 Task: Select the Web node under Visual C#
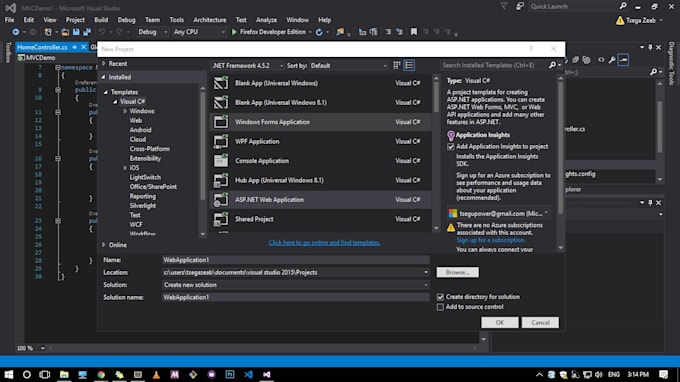tap(136, 121)
